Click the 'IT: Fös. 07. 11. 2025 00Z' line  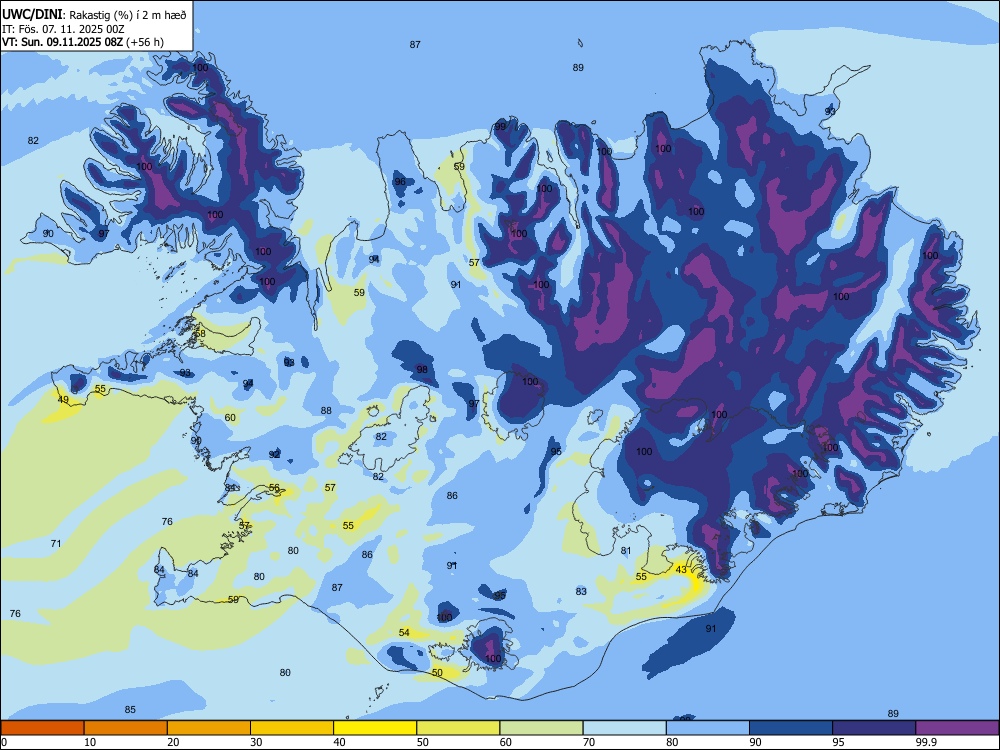click(x=63, y=29)
